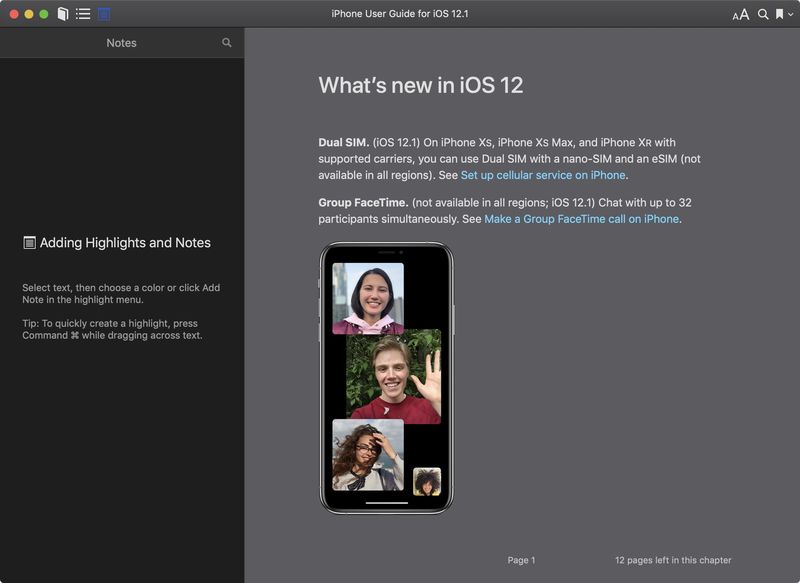The width and height of the screenshot is (800, 583).
Task: Zoom the window with green button
Action: pos(44,14)
